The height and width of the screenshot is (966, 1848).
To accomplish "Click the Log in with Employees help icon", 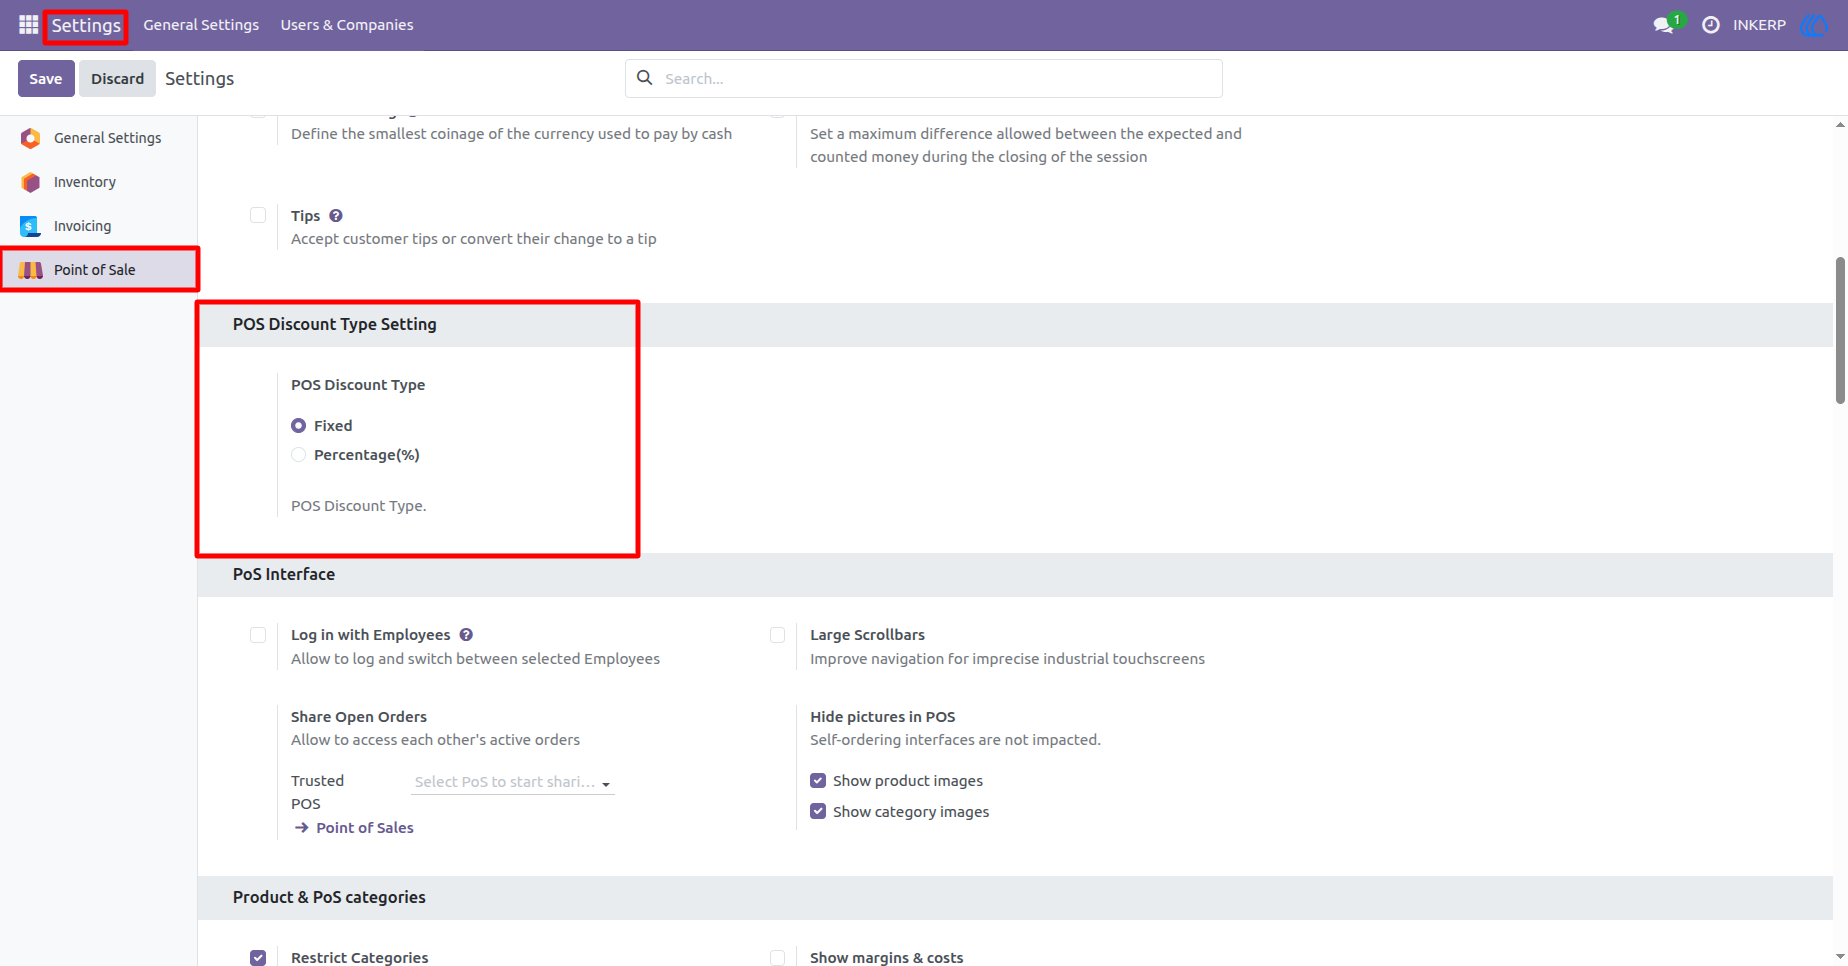I will tap(466, 635).
